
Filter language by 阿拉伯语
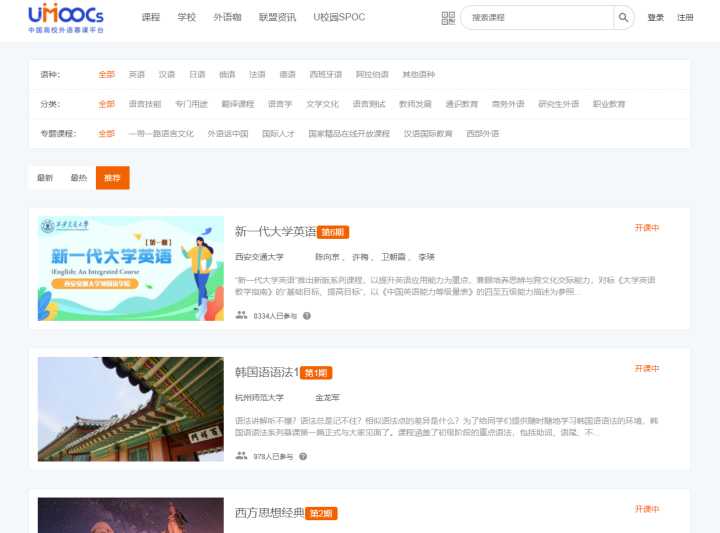(372, 74)
